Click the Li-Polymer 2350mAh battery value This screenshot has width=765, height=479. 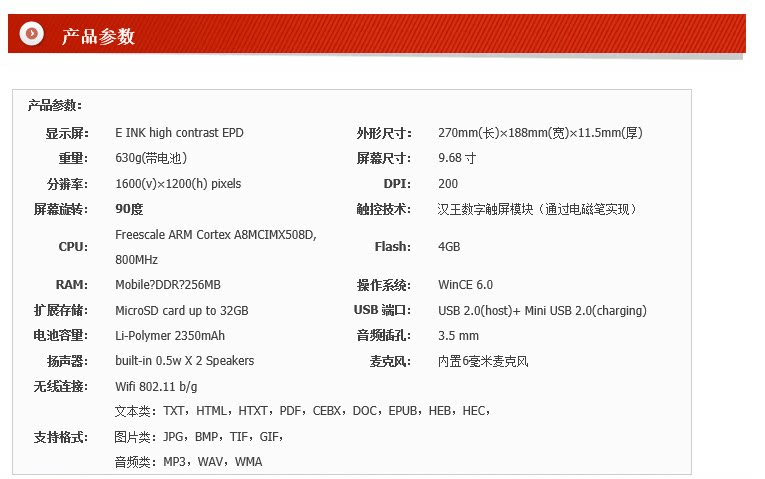[170, 335]
